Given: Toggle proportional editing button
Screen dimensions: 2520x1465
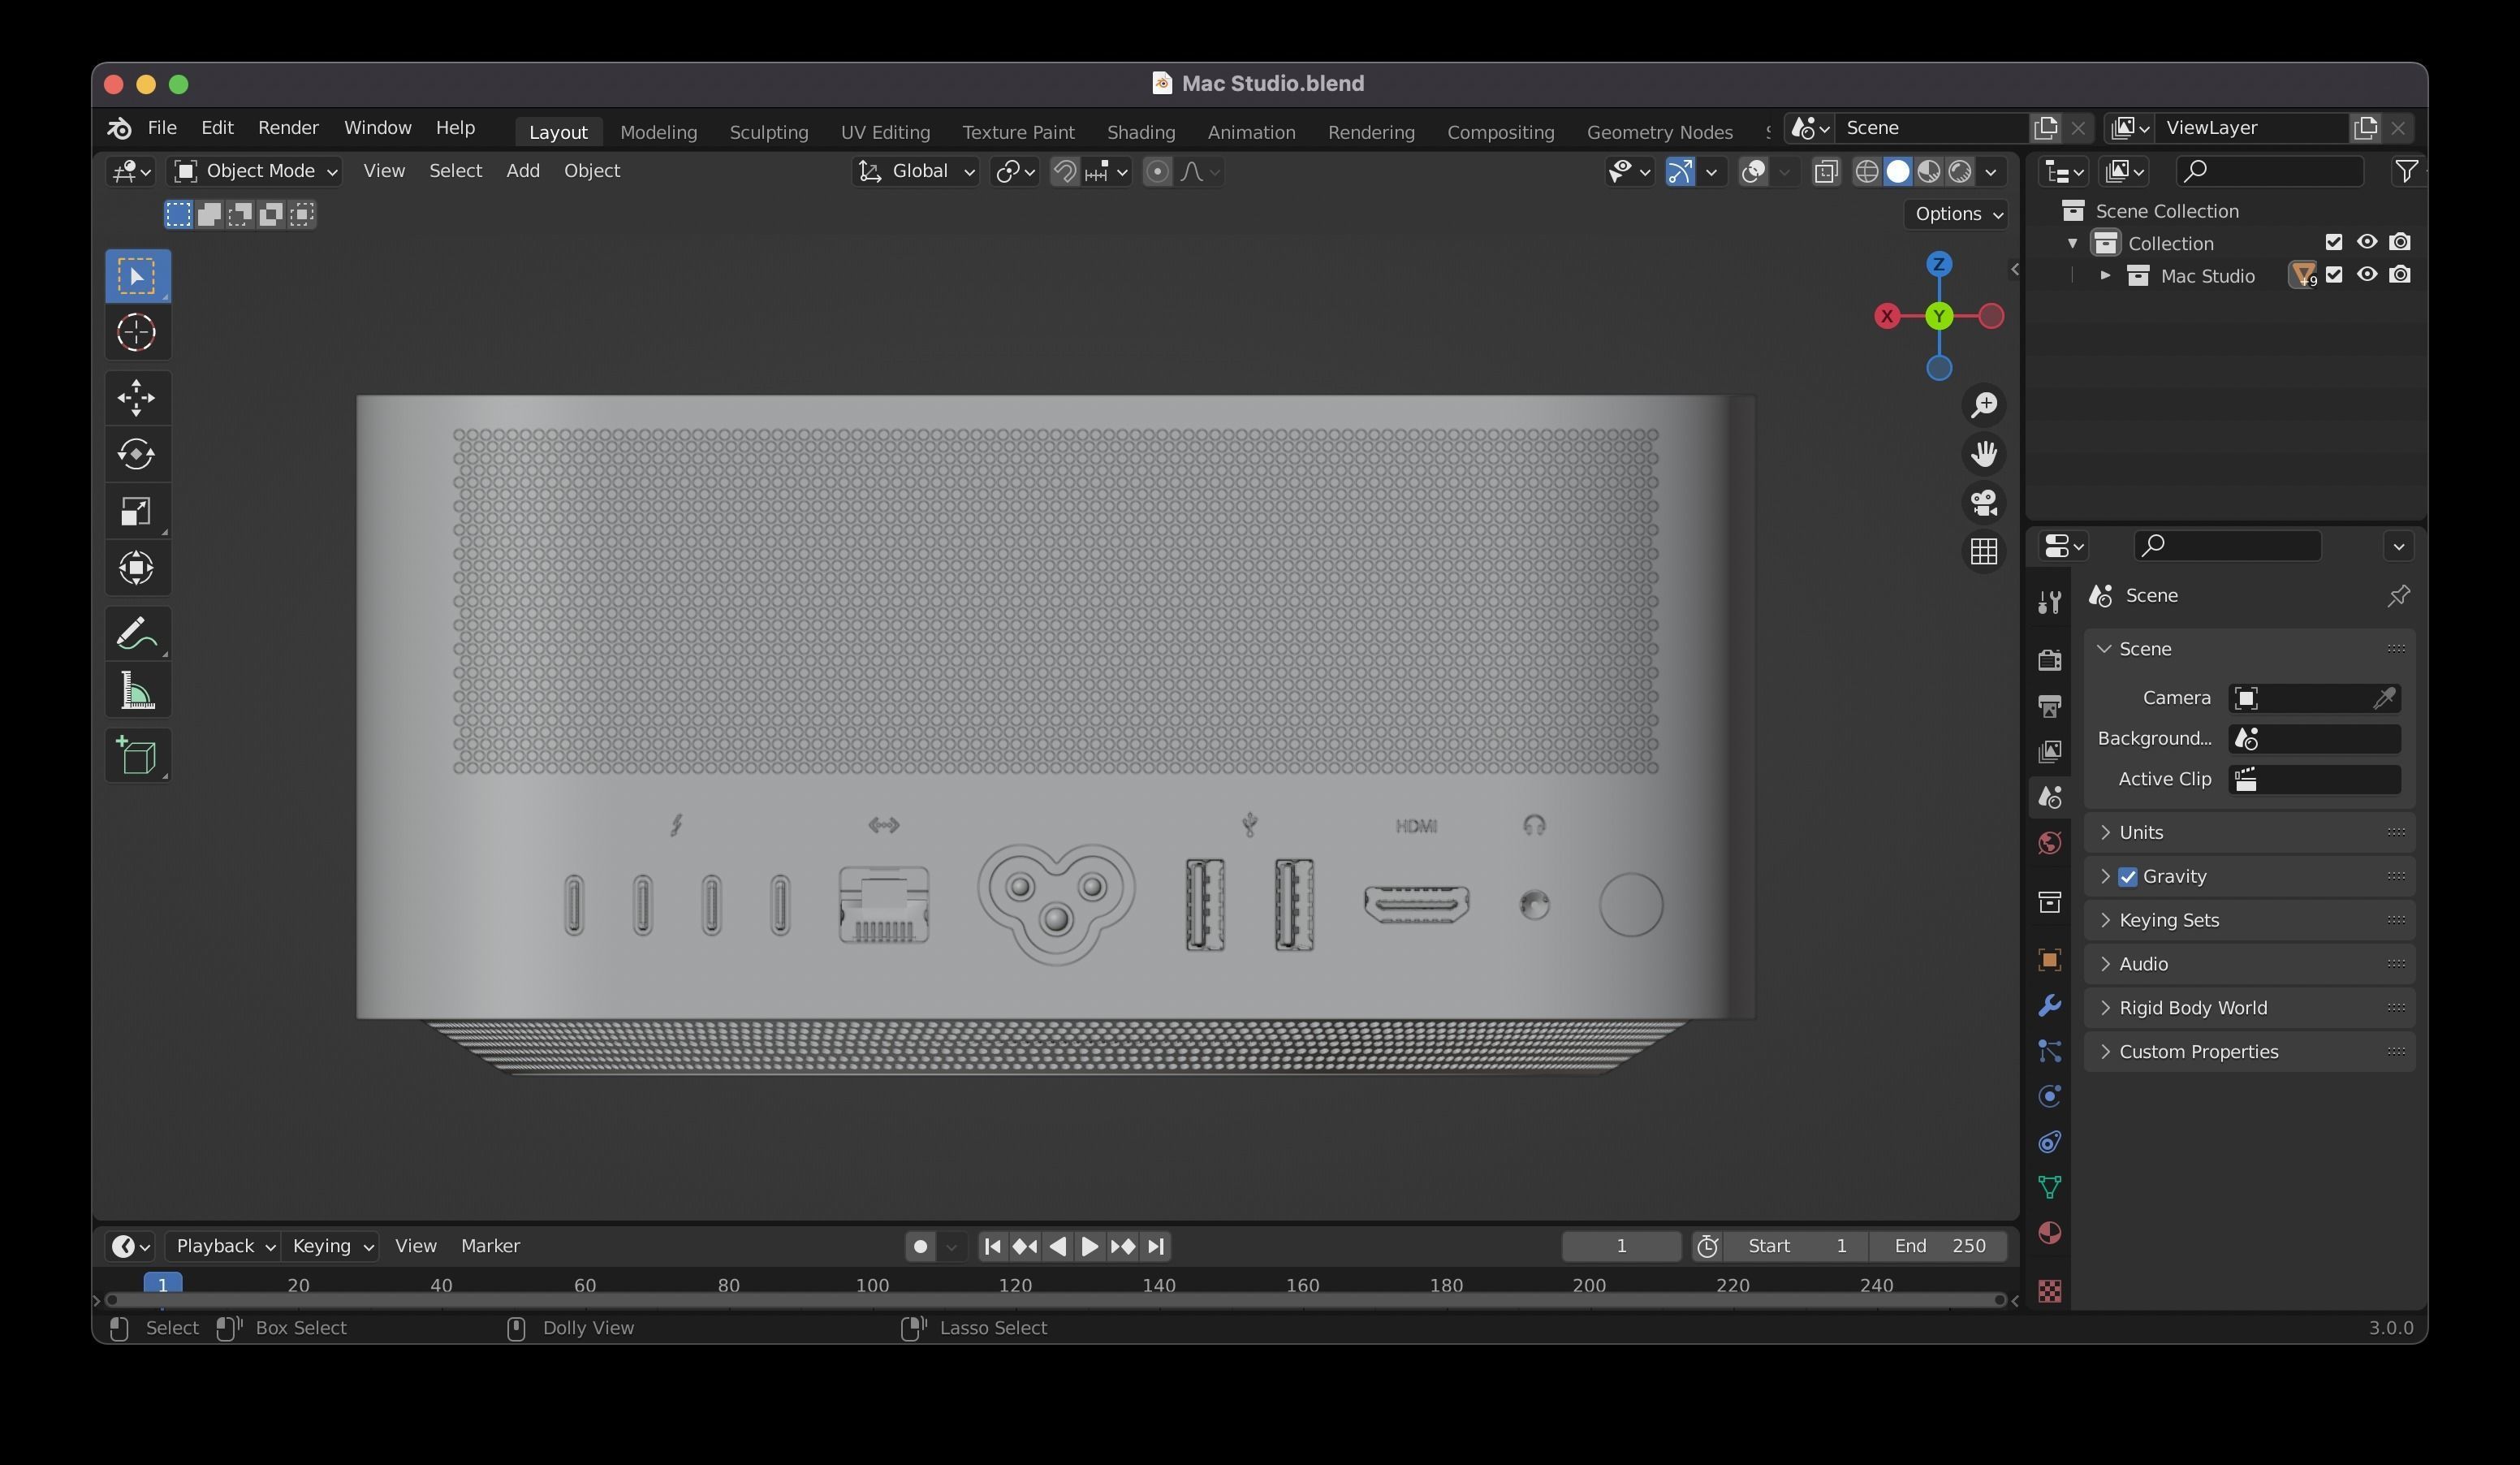Looking at the screenshot, I should pos(1157,172).
